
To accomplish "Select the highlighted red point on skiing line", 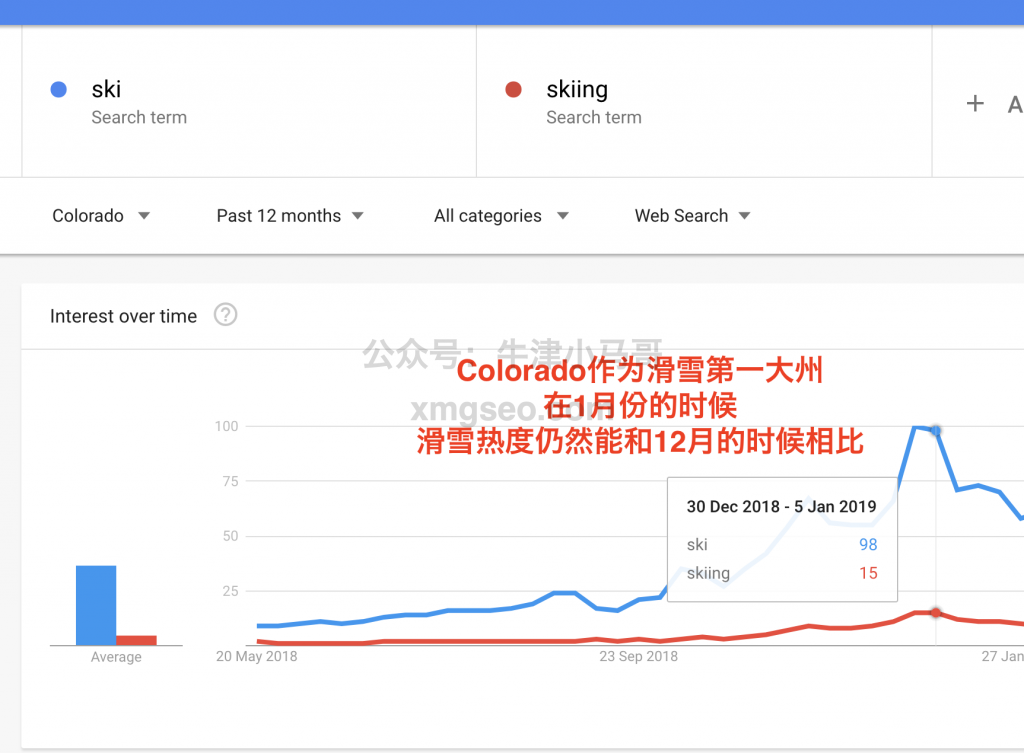I will pyautogui.click(x=936, y=613).
